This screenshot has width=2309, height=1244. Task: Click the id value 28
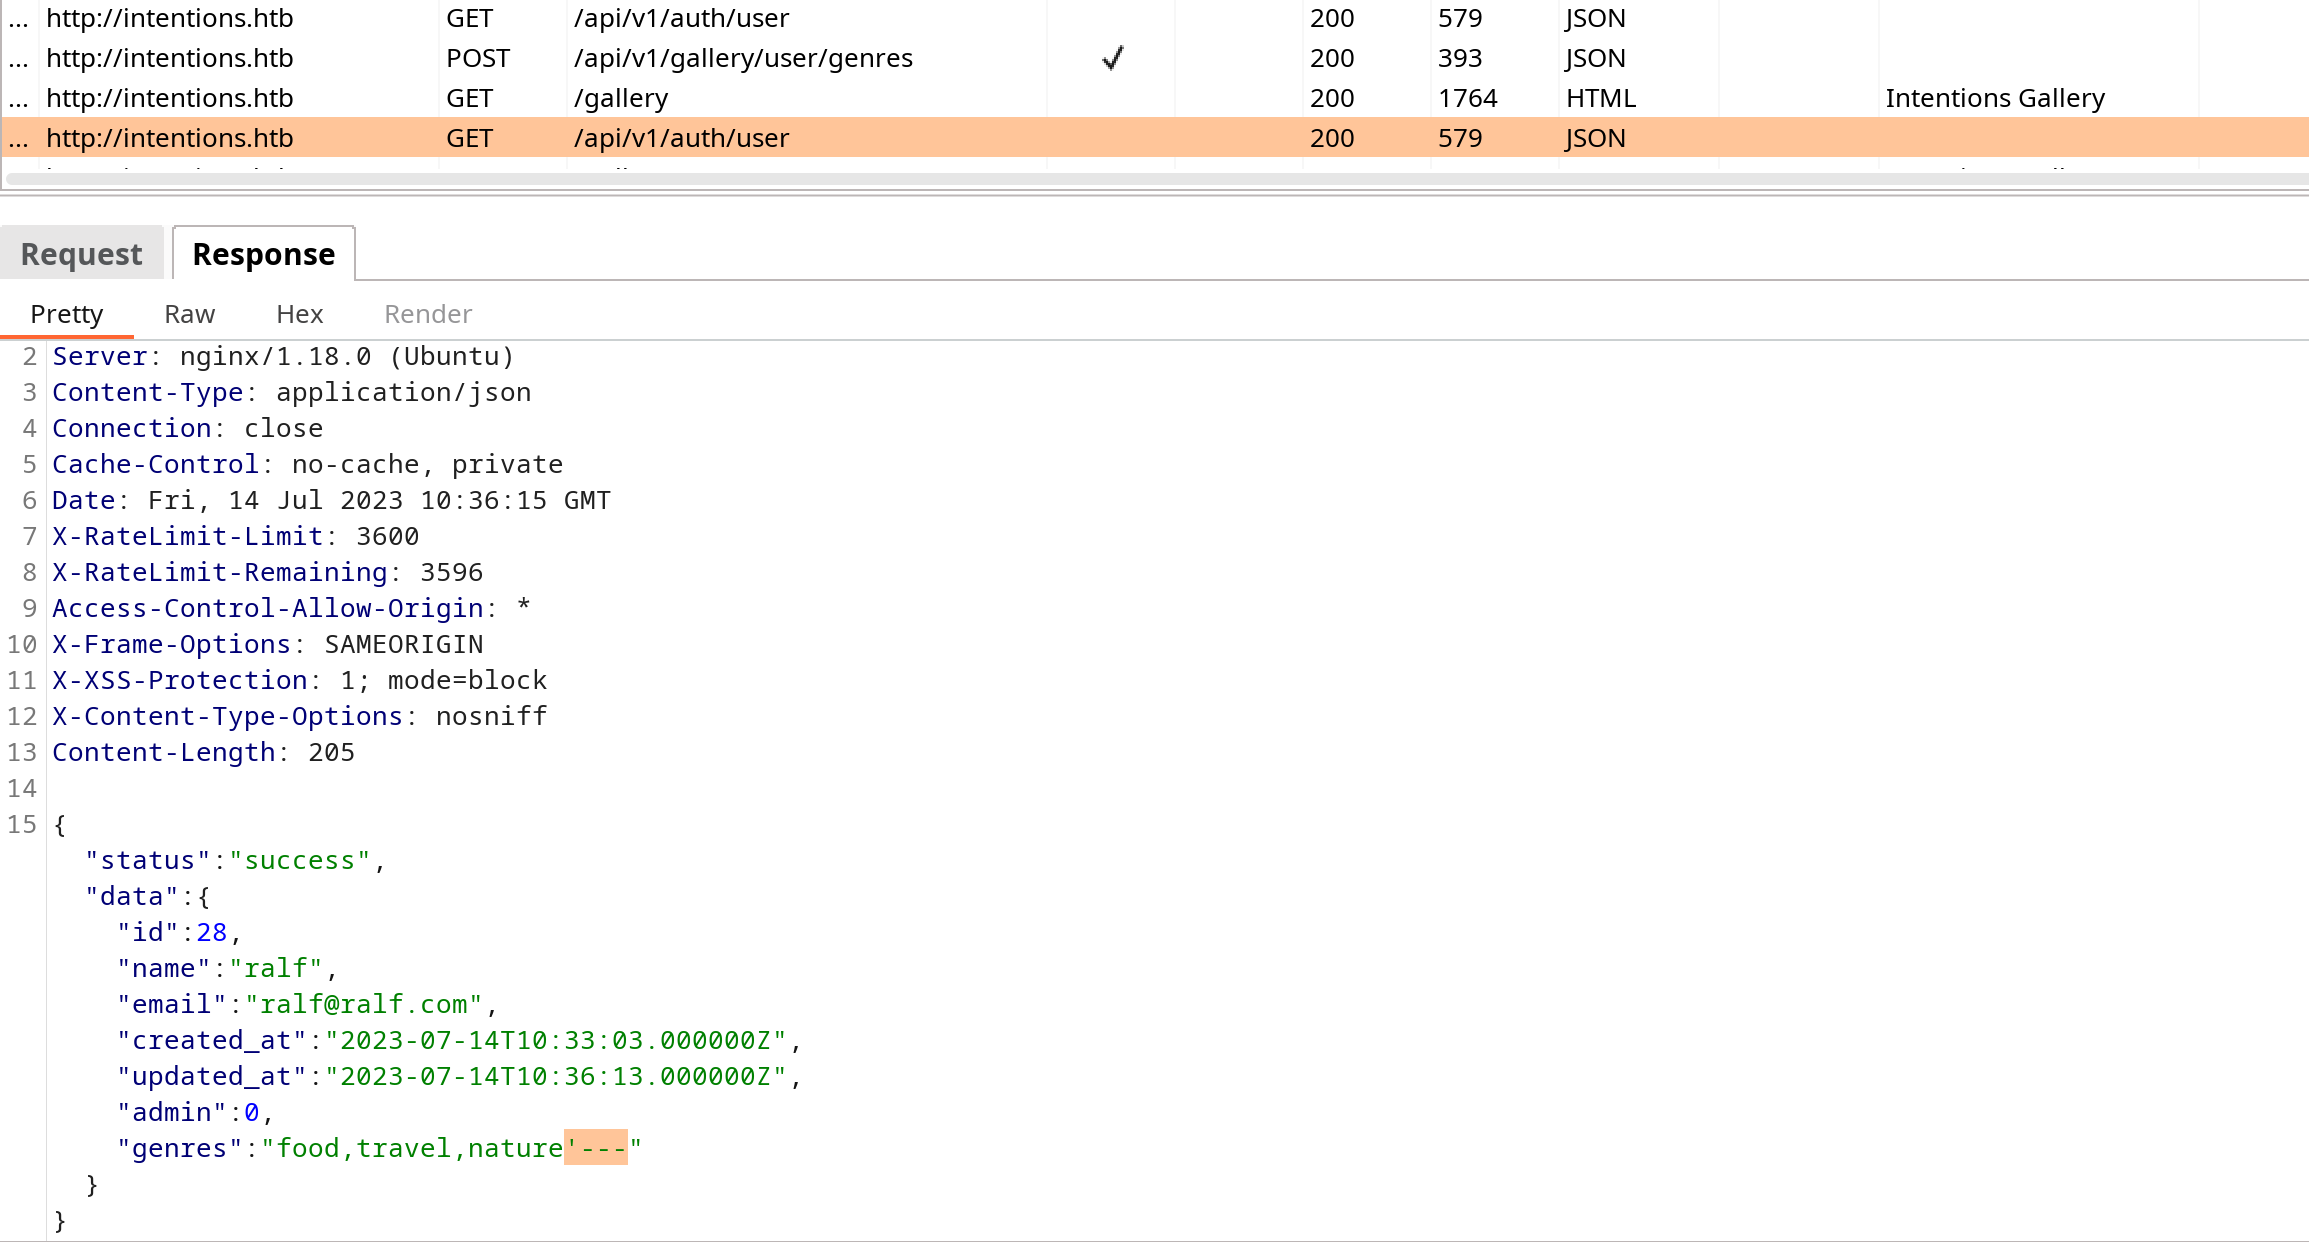point(212,933)
